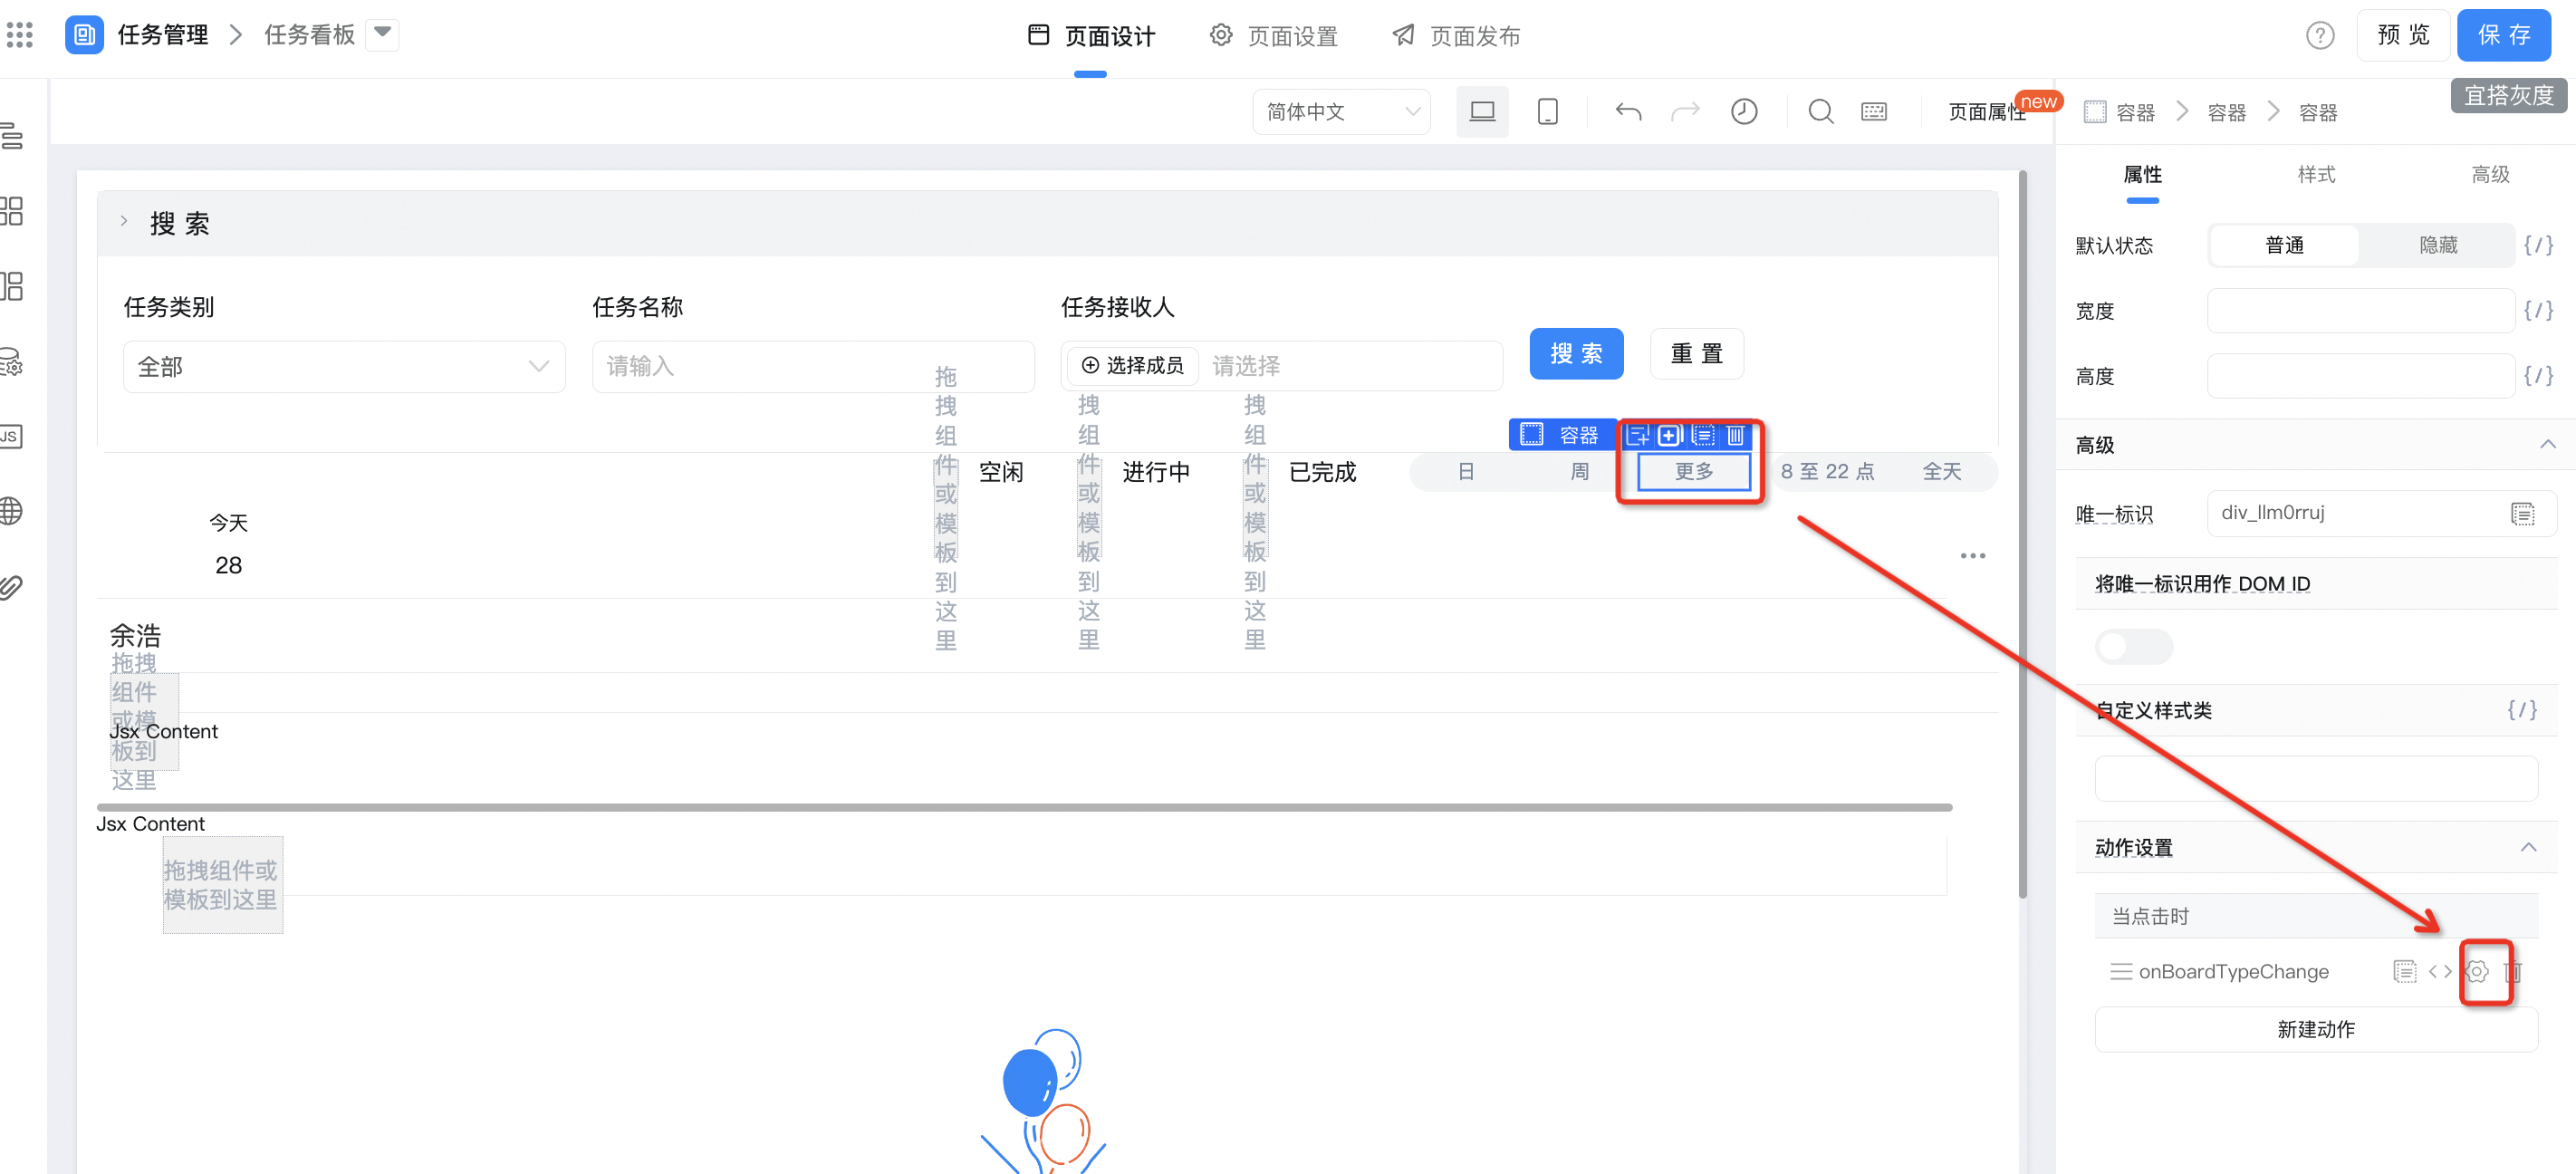Delete the onBoardTypeChange action
This screenshot has height=1174, width=2576.
(2513, 971)
